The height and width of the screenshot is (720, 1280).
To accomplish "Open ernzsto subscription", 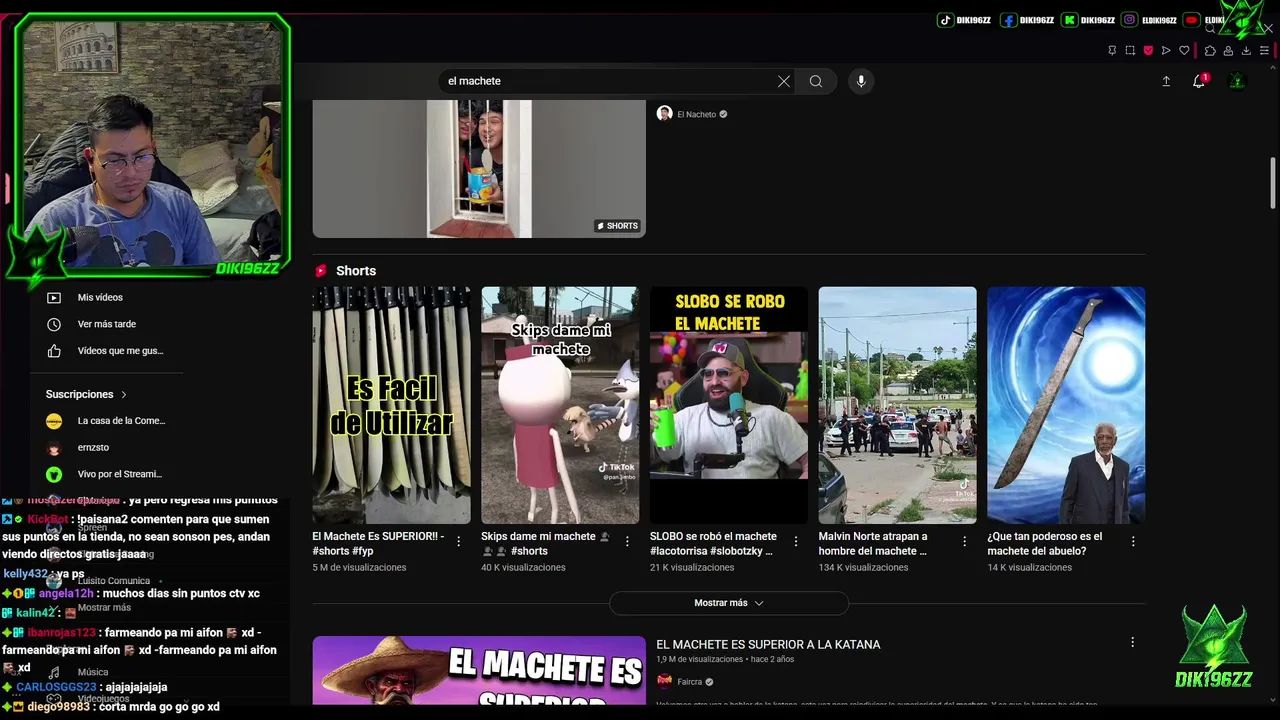I will [x=93, y=448].
